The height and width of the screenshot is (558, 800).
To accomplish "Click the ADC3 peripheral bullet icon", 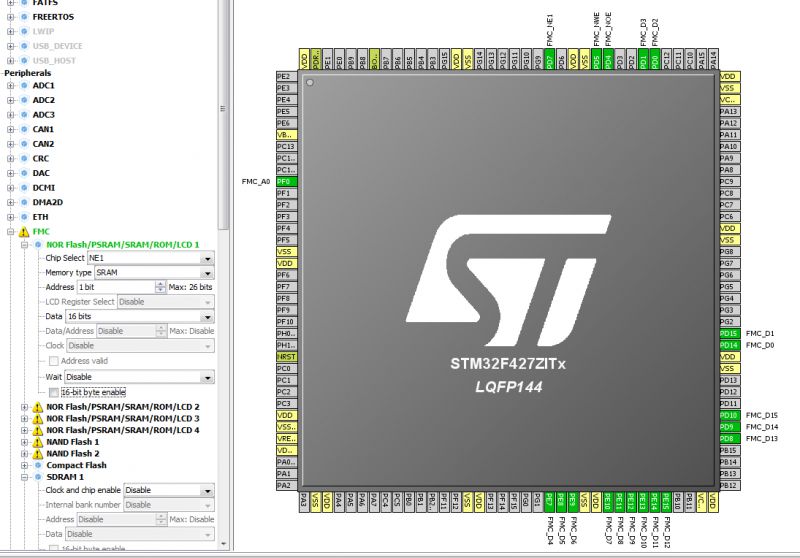I will pyautogui.click(x=24, y=115).
